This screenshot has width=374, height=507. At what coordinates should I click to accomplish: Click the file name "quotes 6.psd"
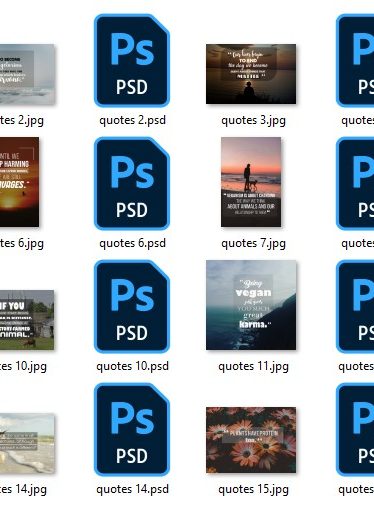(132, 243)
